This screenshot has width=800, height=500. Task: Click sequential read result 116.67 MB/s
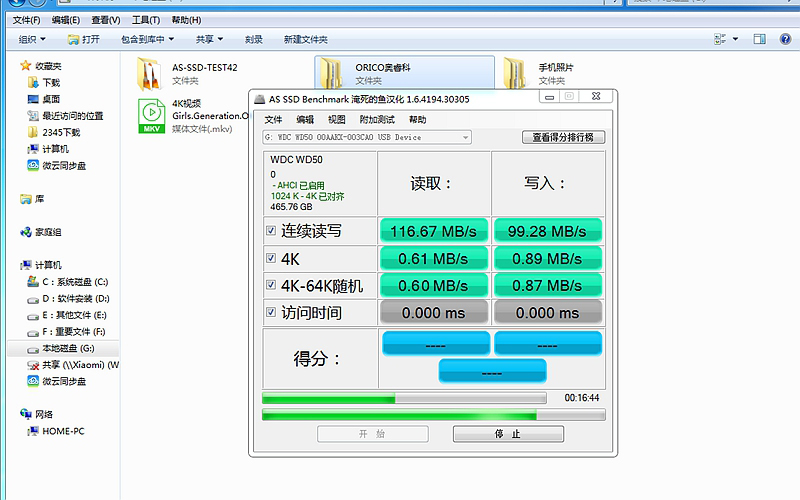[434, 231]
